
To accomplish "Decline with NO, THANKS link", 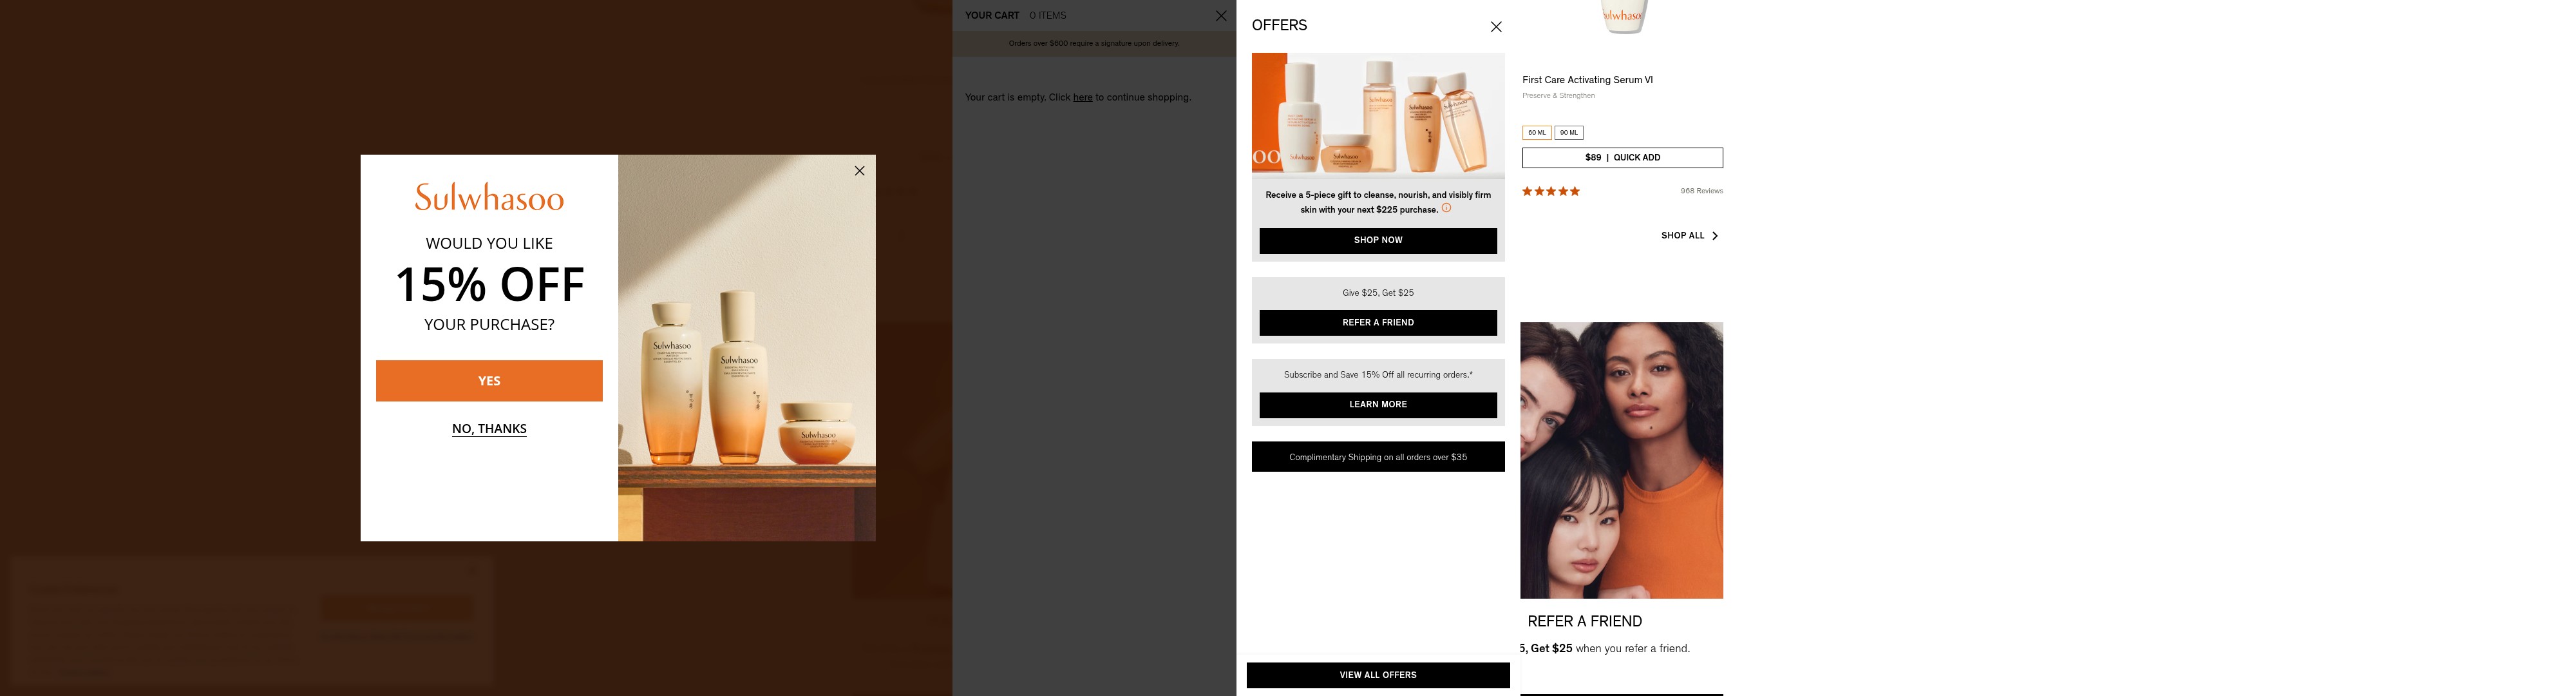I will coord(489,429).
